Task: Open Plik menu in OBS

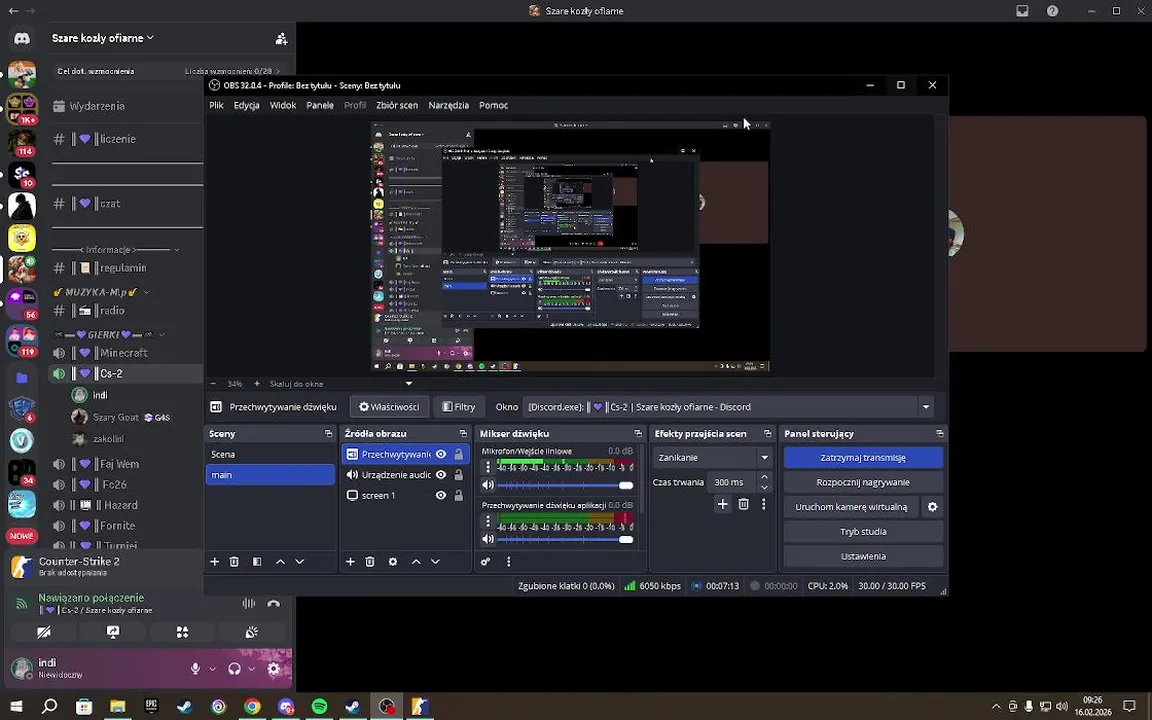Action: pyautogui.click(x=216, y=105)
